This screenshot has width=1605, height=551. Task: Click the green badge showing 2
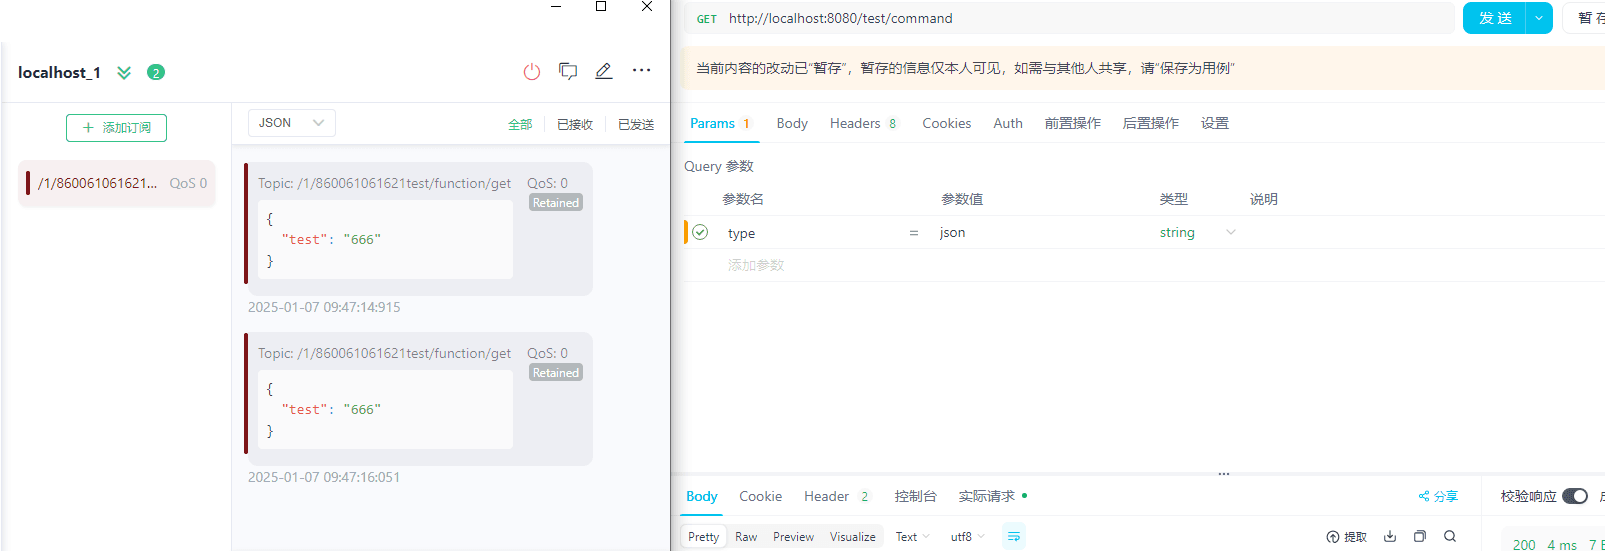[x=155, y=72]
